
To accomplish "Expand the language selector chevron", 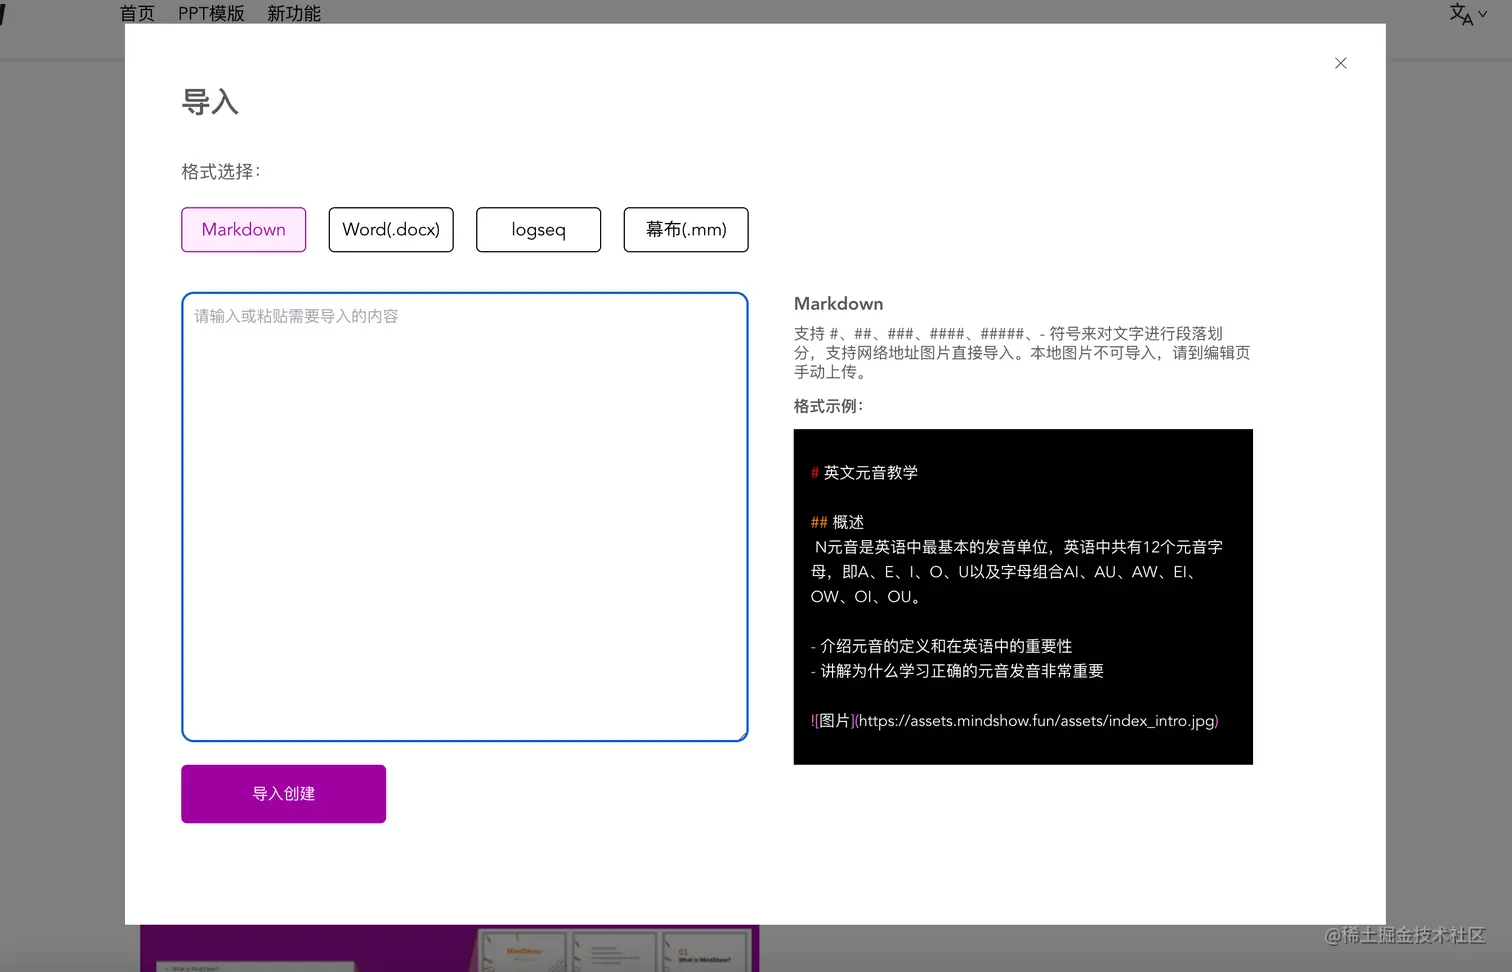I will point(1483,14).
